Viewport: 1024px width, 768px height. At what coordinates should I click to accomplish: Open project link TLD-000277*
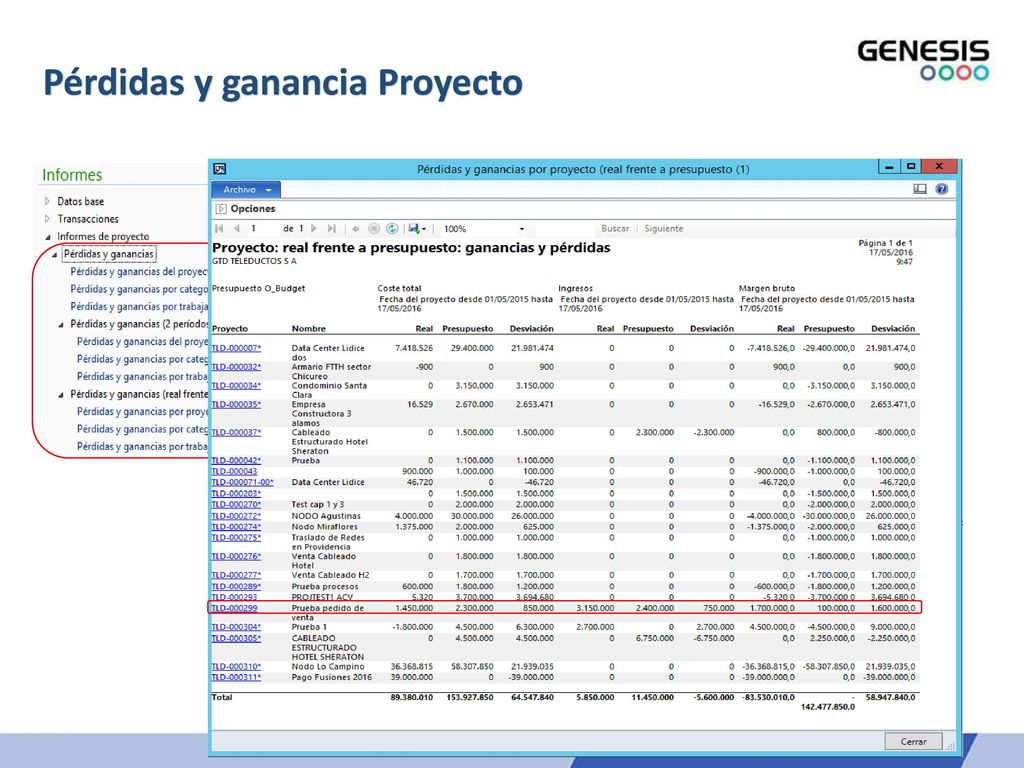pos(236,575)
